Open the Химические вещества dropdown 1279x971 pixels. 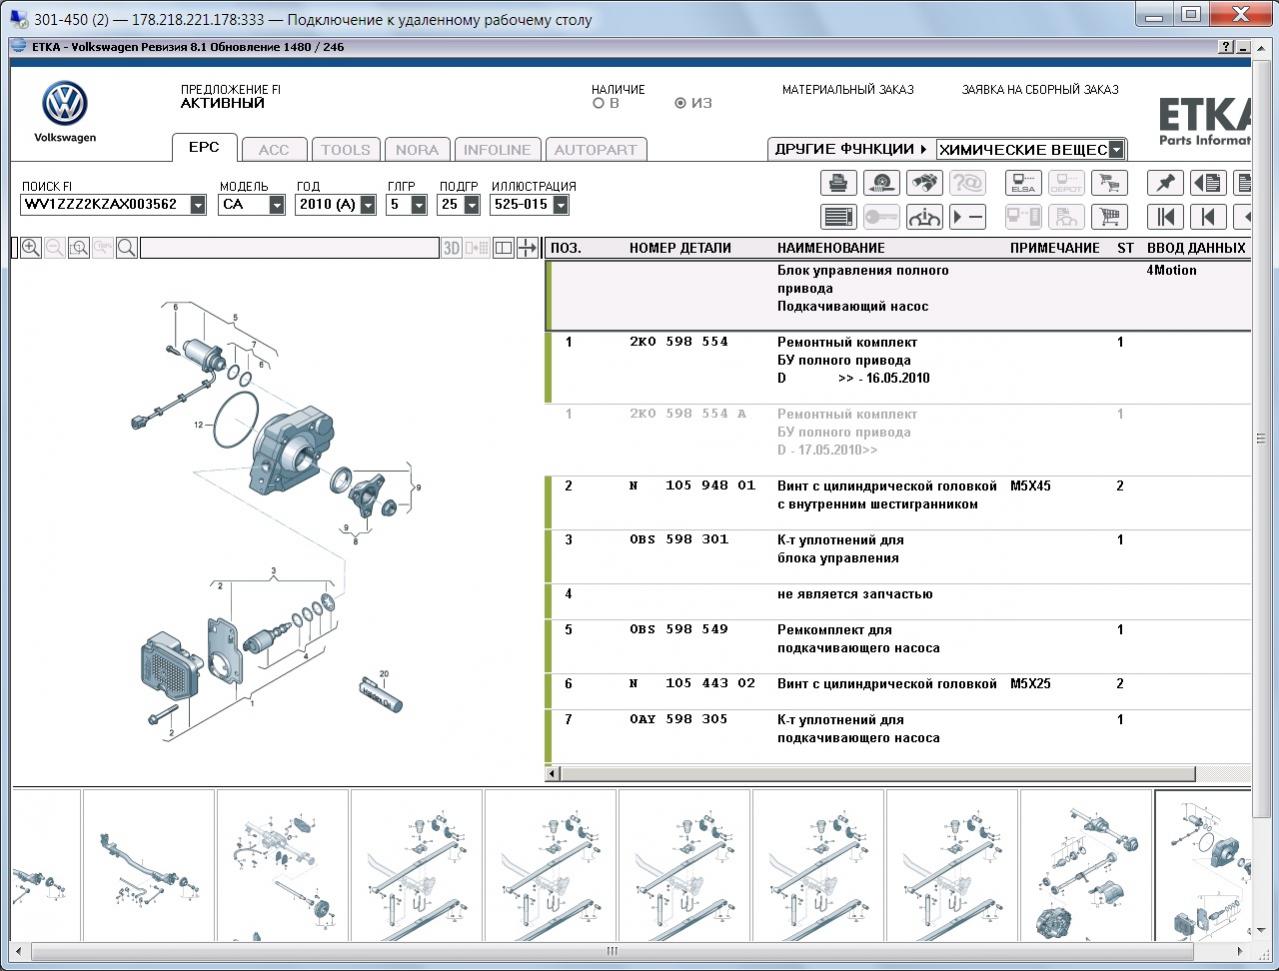1116,150
